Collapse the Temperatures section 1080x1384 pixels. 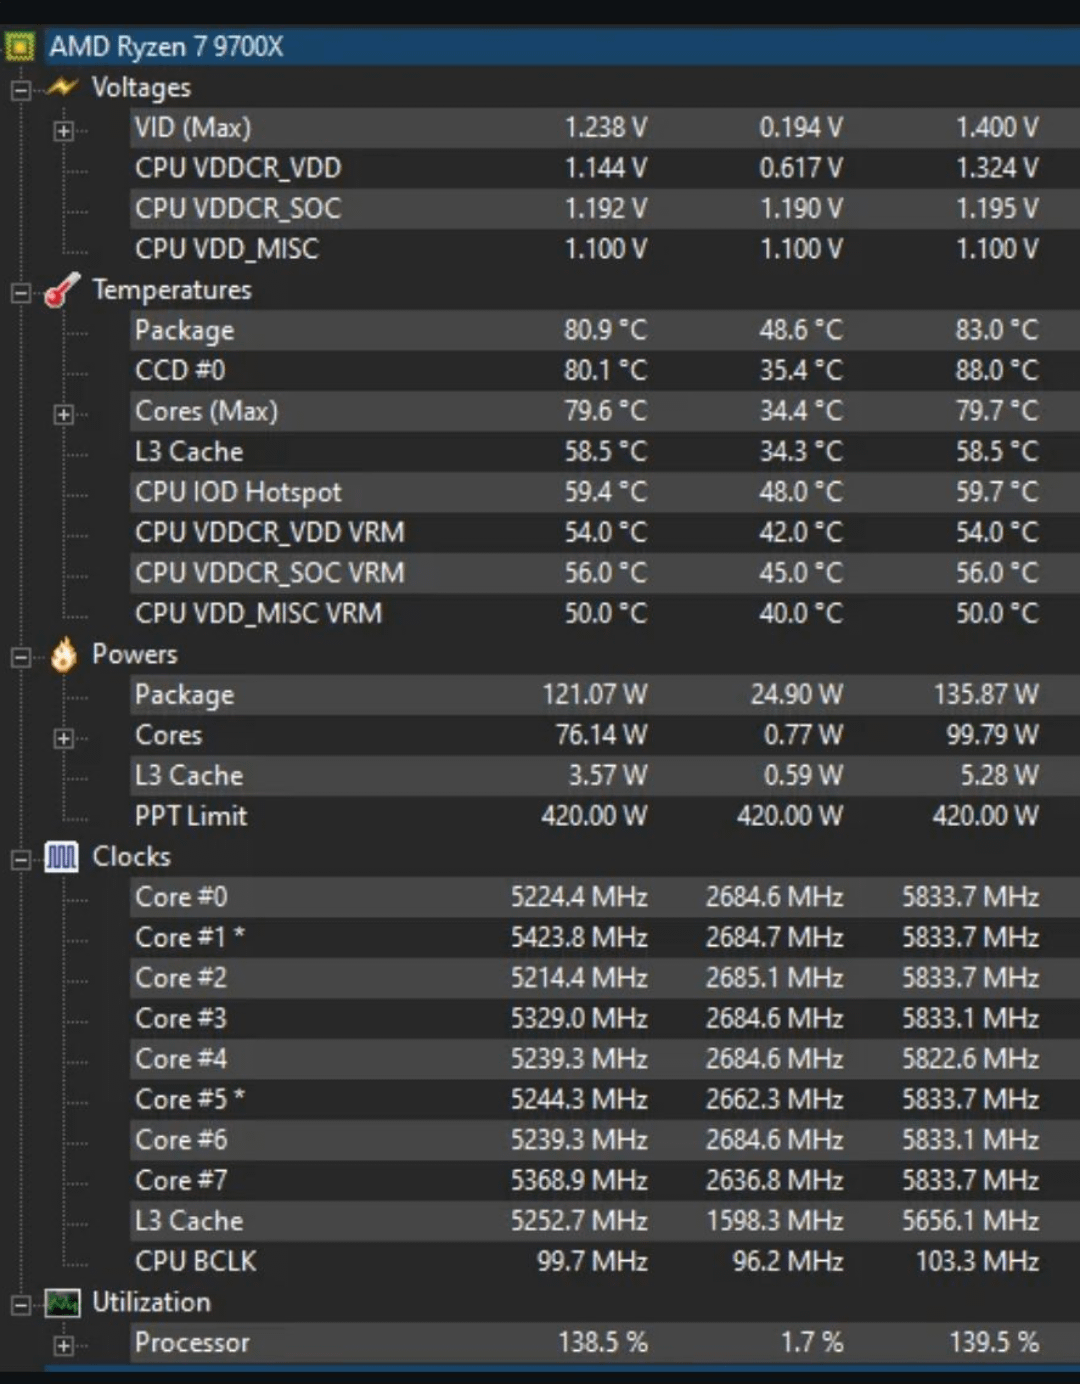[20, 293]
